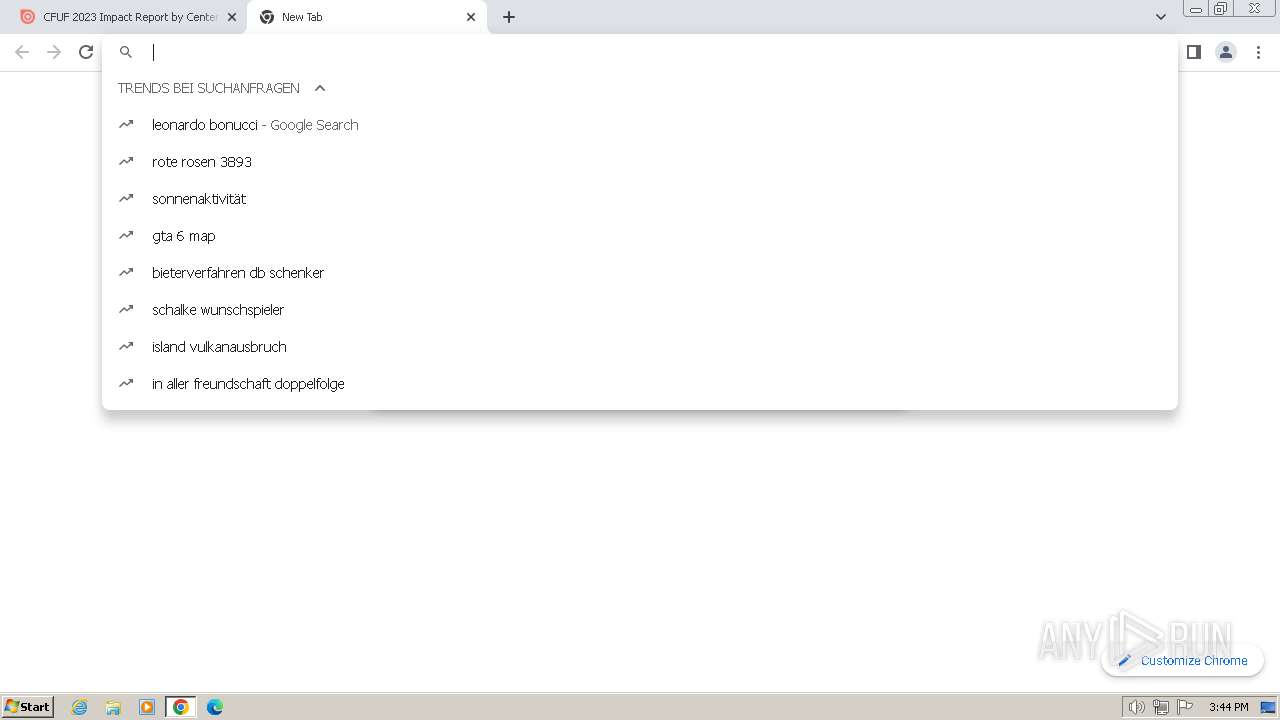Toggle the browser side panel
1280x720 pixels.
tap(1193, 52)
